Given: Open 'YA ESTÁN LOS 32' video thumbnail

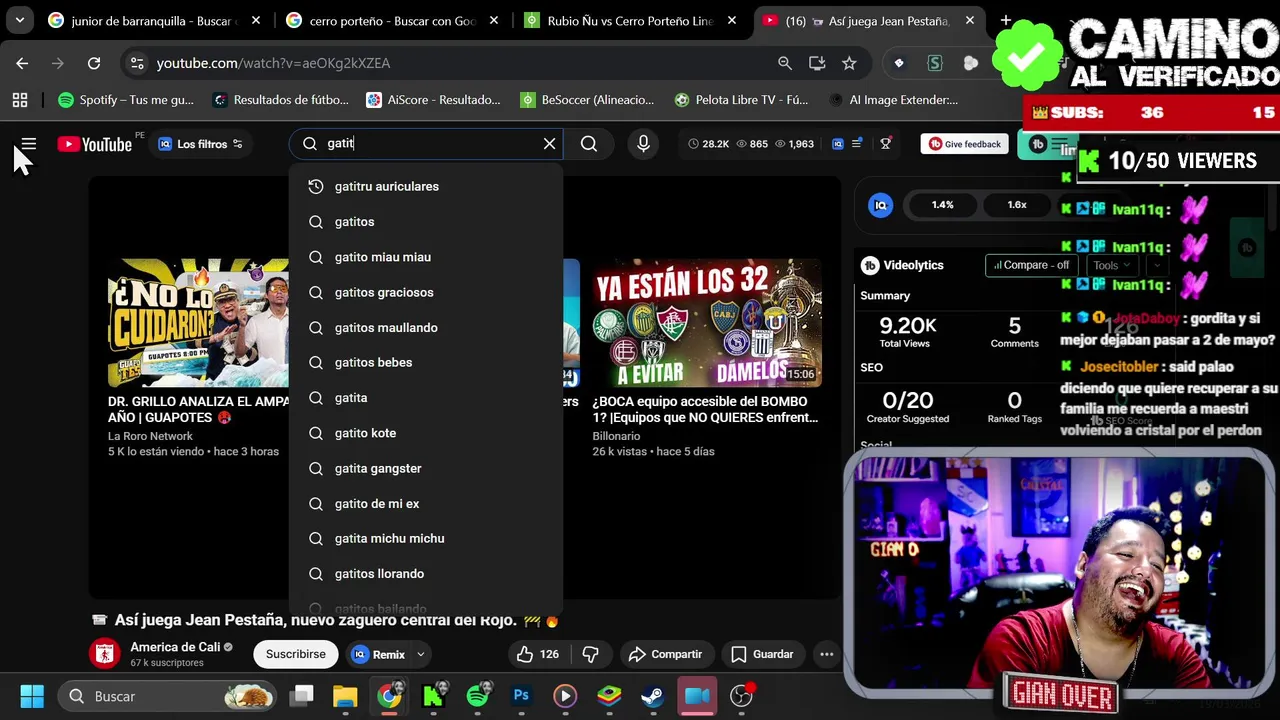Looking at the screenshot, I should (x=706, y=323).
